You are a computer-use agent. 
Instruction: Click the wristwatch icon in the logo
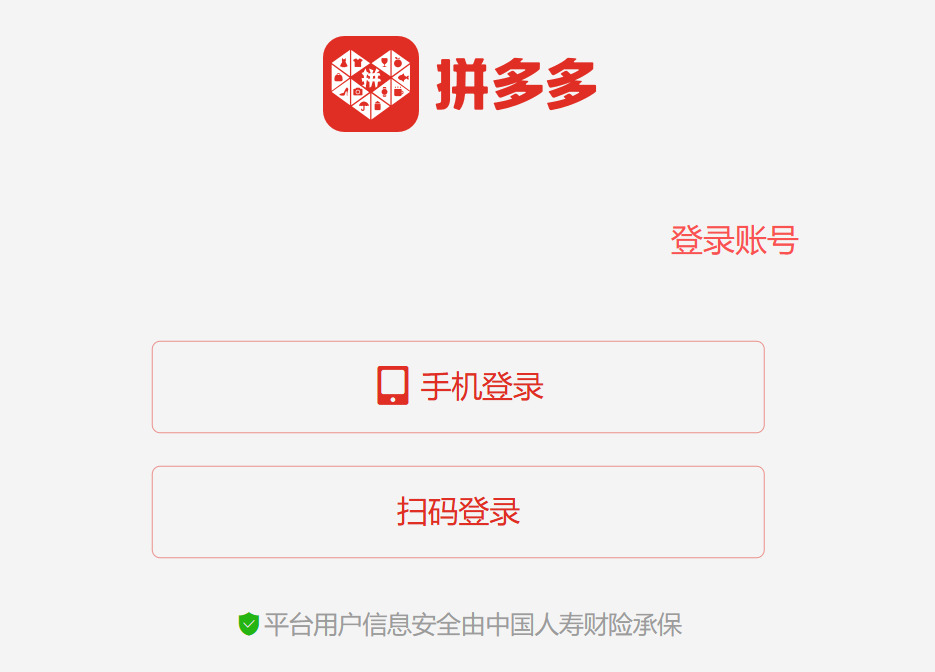pyautogui.click(x=385, y=91)
